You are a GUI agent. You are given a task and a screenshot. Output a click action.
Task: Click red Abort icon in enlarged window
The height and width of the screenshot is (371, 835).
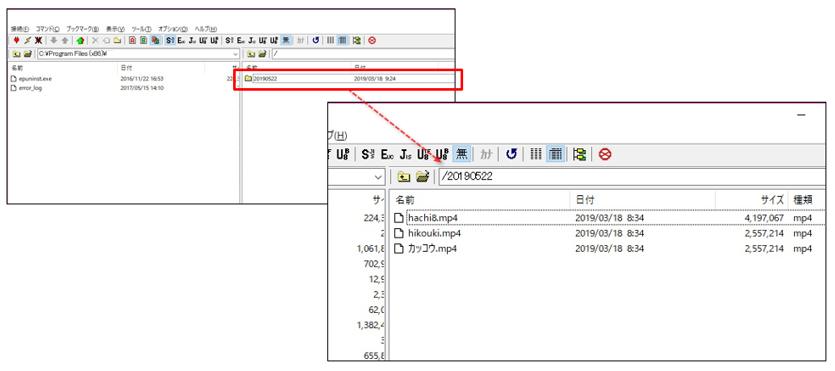pos(605,154)
